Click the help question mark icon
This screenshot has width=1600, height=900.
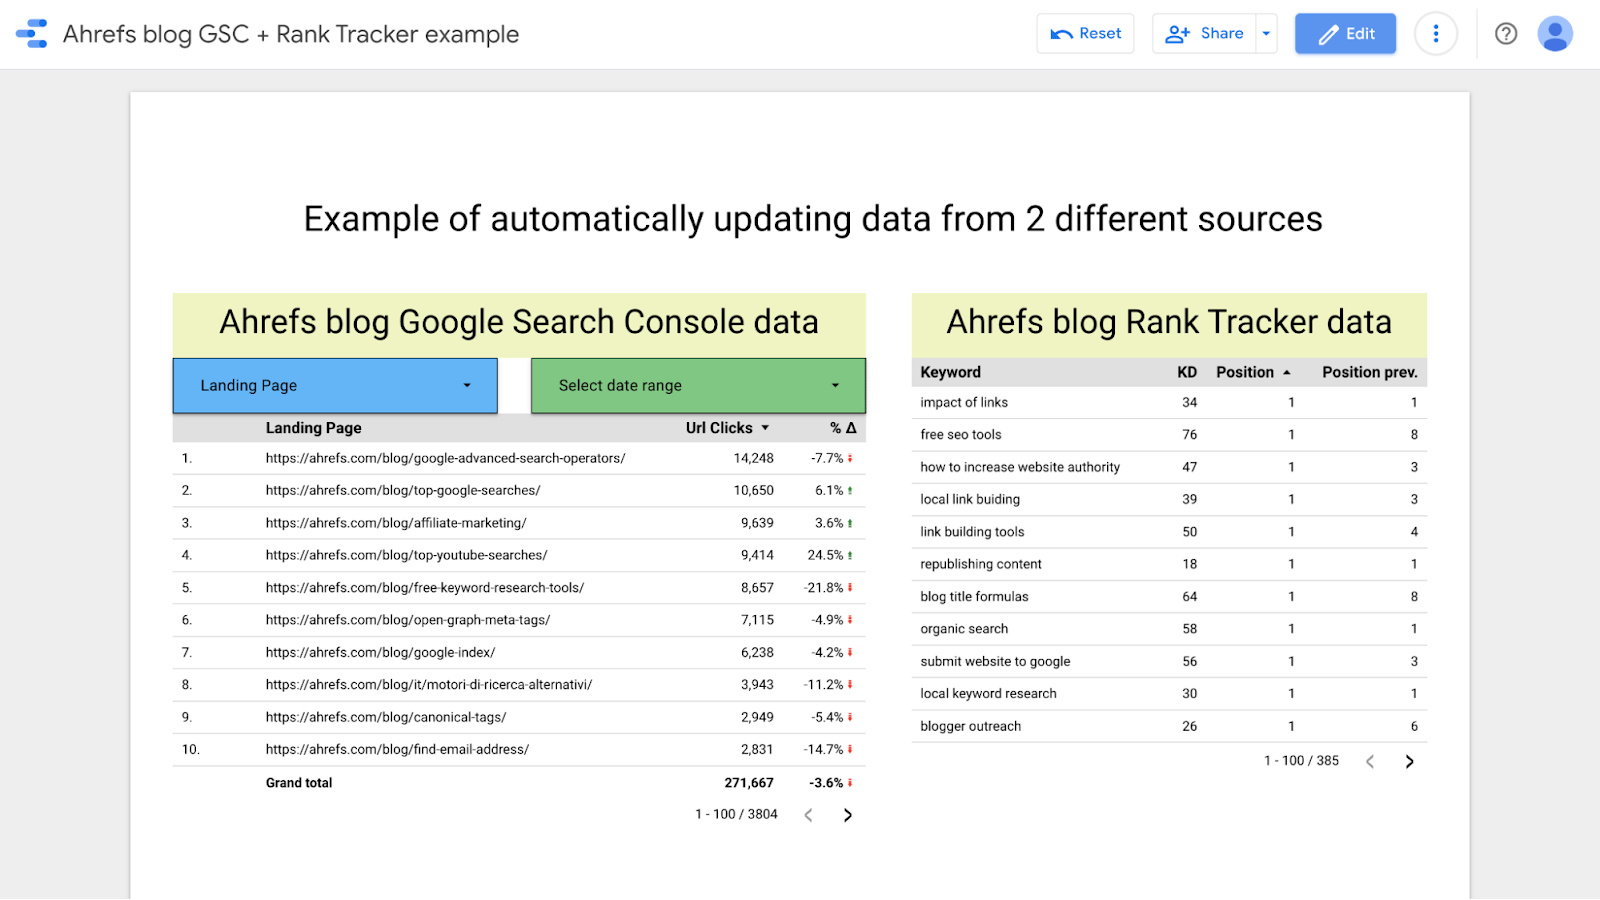pos(1505,33)
